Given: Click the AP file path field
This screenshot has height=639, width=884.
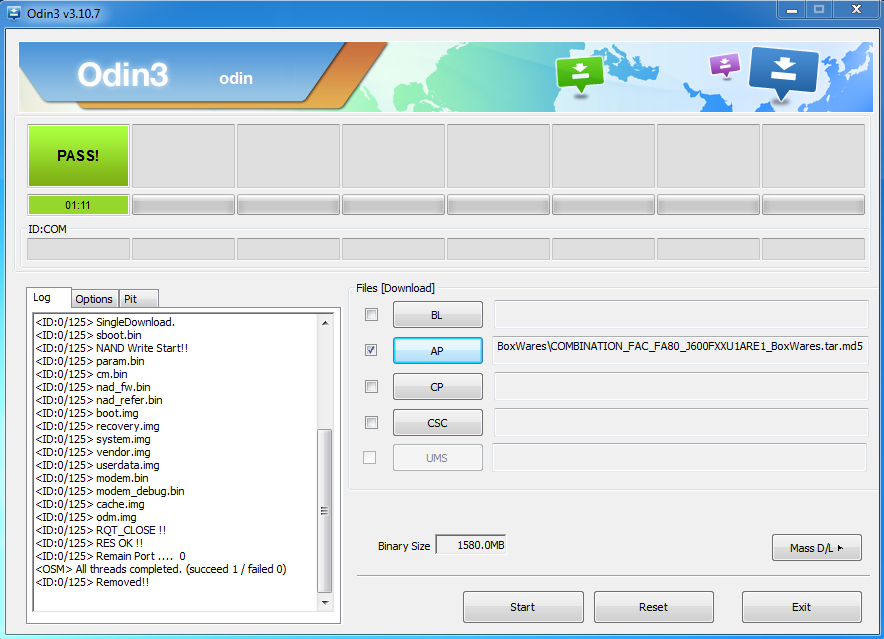Looking at the screenshot, I should coord(680,350).
